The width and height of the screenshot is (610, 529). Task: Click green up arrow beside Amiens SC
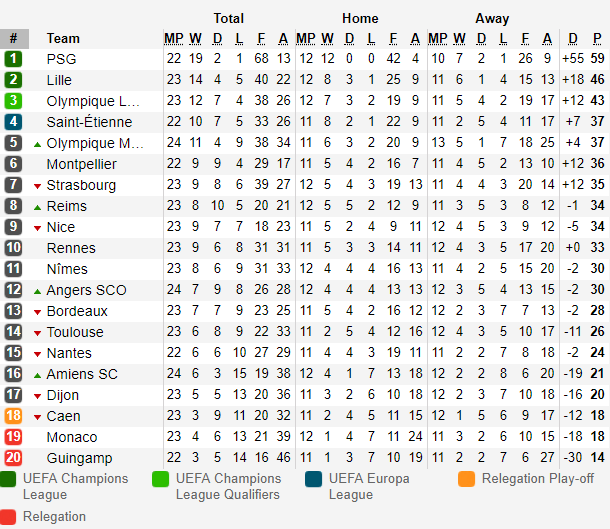pos(37,375)
